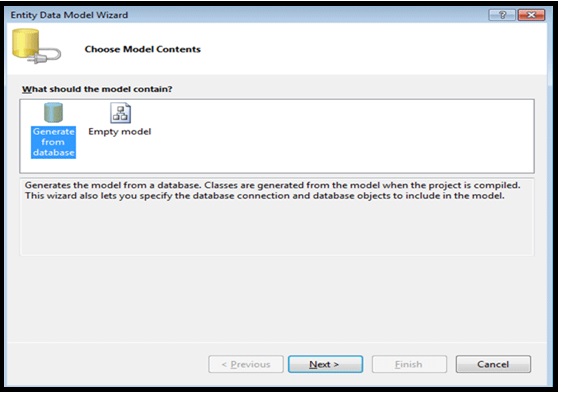
Task: Click the What should the model contain label
Action: (97, 89)
